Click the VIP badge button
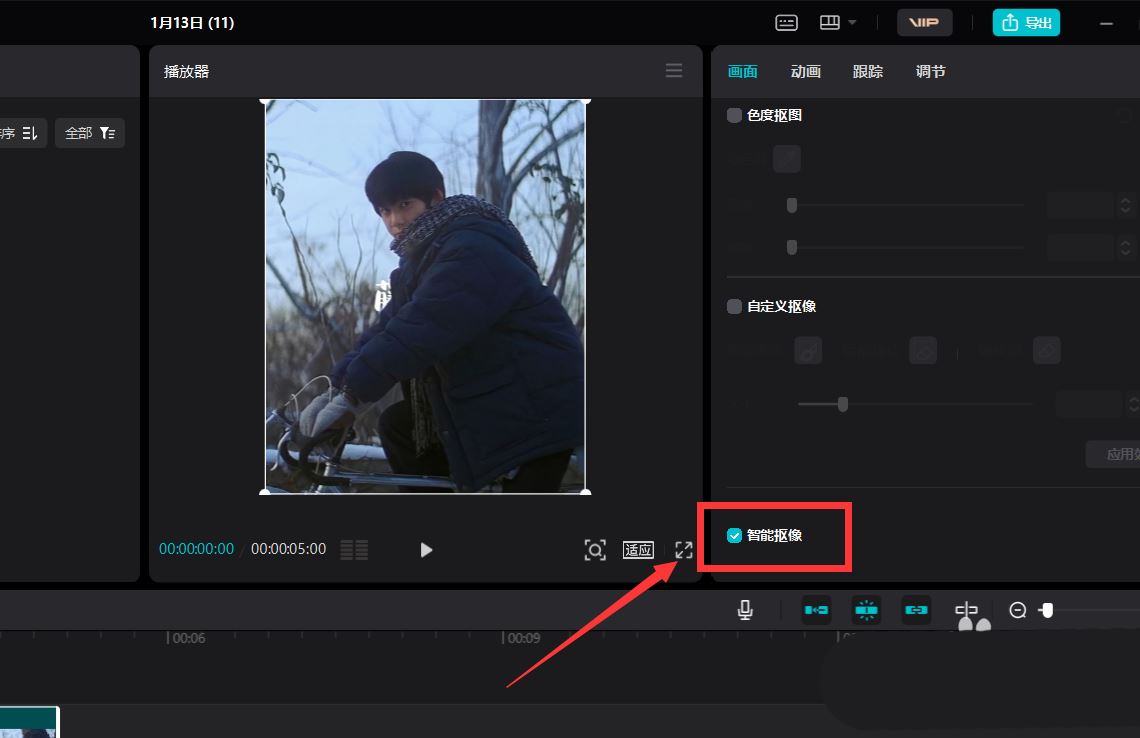 point(924,23)
